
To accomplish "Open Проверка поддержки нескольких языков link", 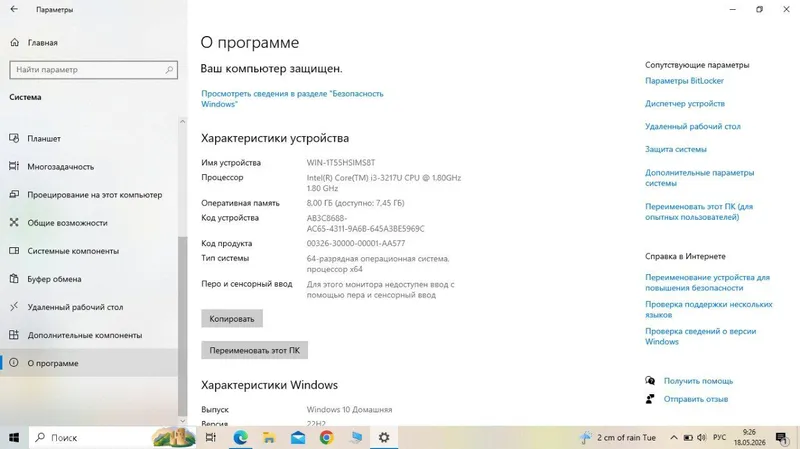I will 709,309.
